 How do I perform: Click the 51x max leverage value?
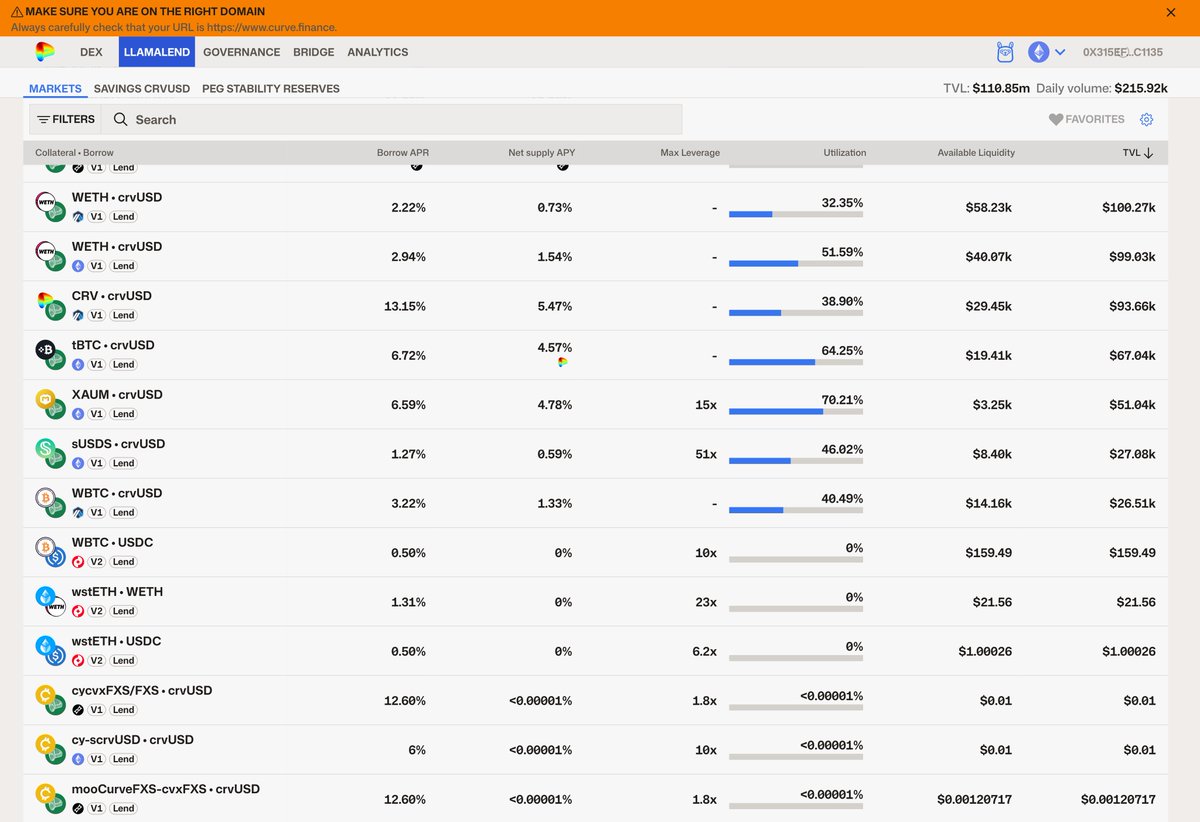click(706, 454)
